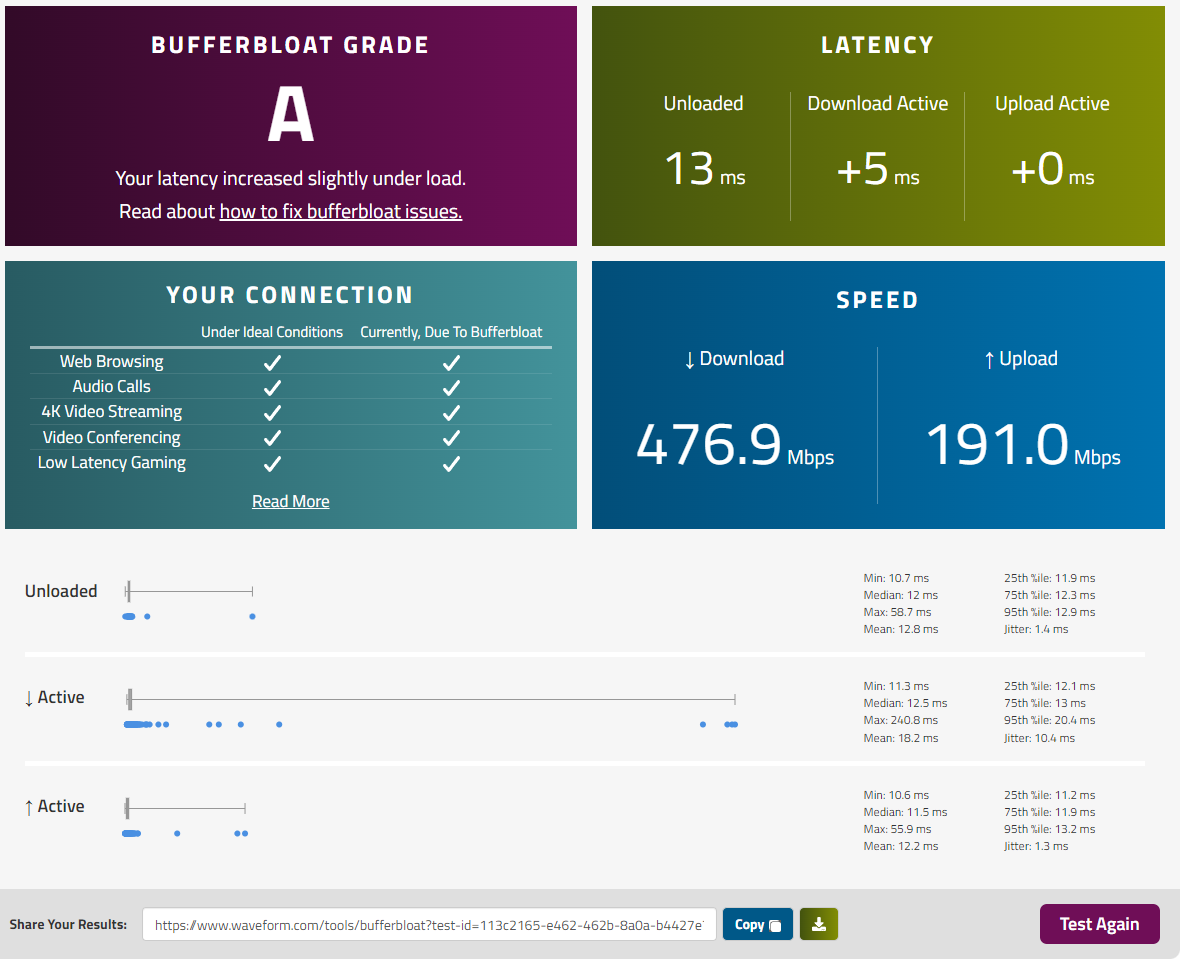This screenshot has width=1182, height=959.
Task: Open the Read More link
Action: pos(290,501)
